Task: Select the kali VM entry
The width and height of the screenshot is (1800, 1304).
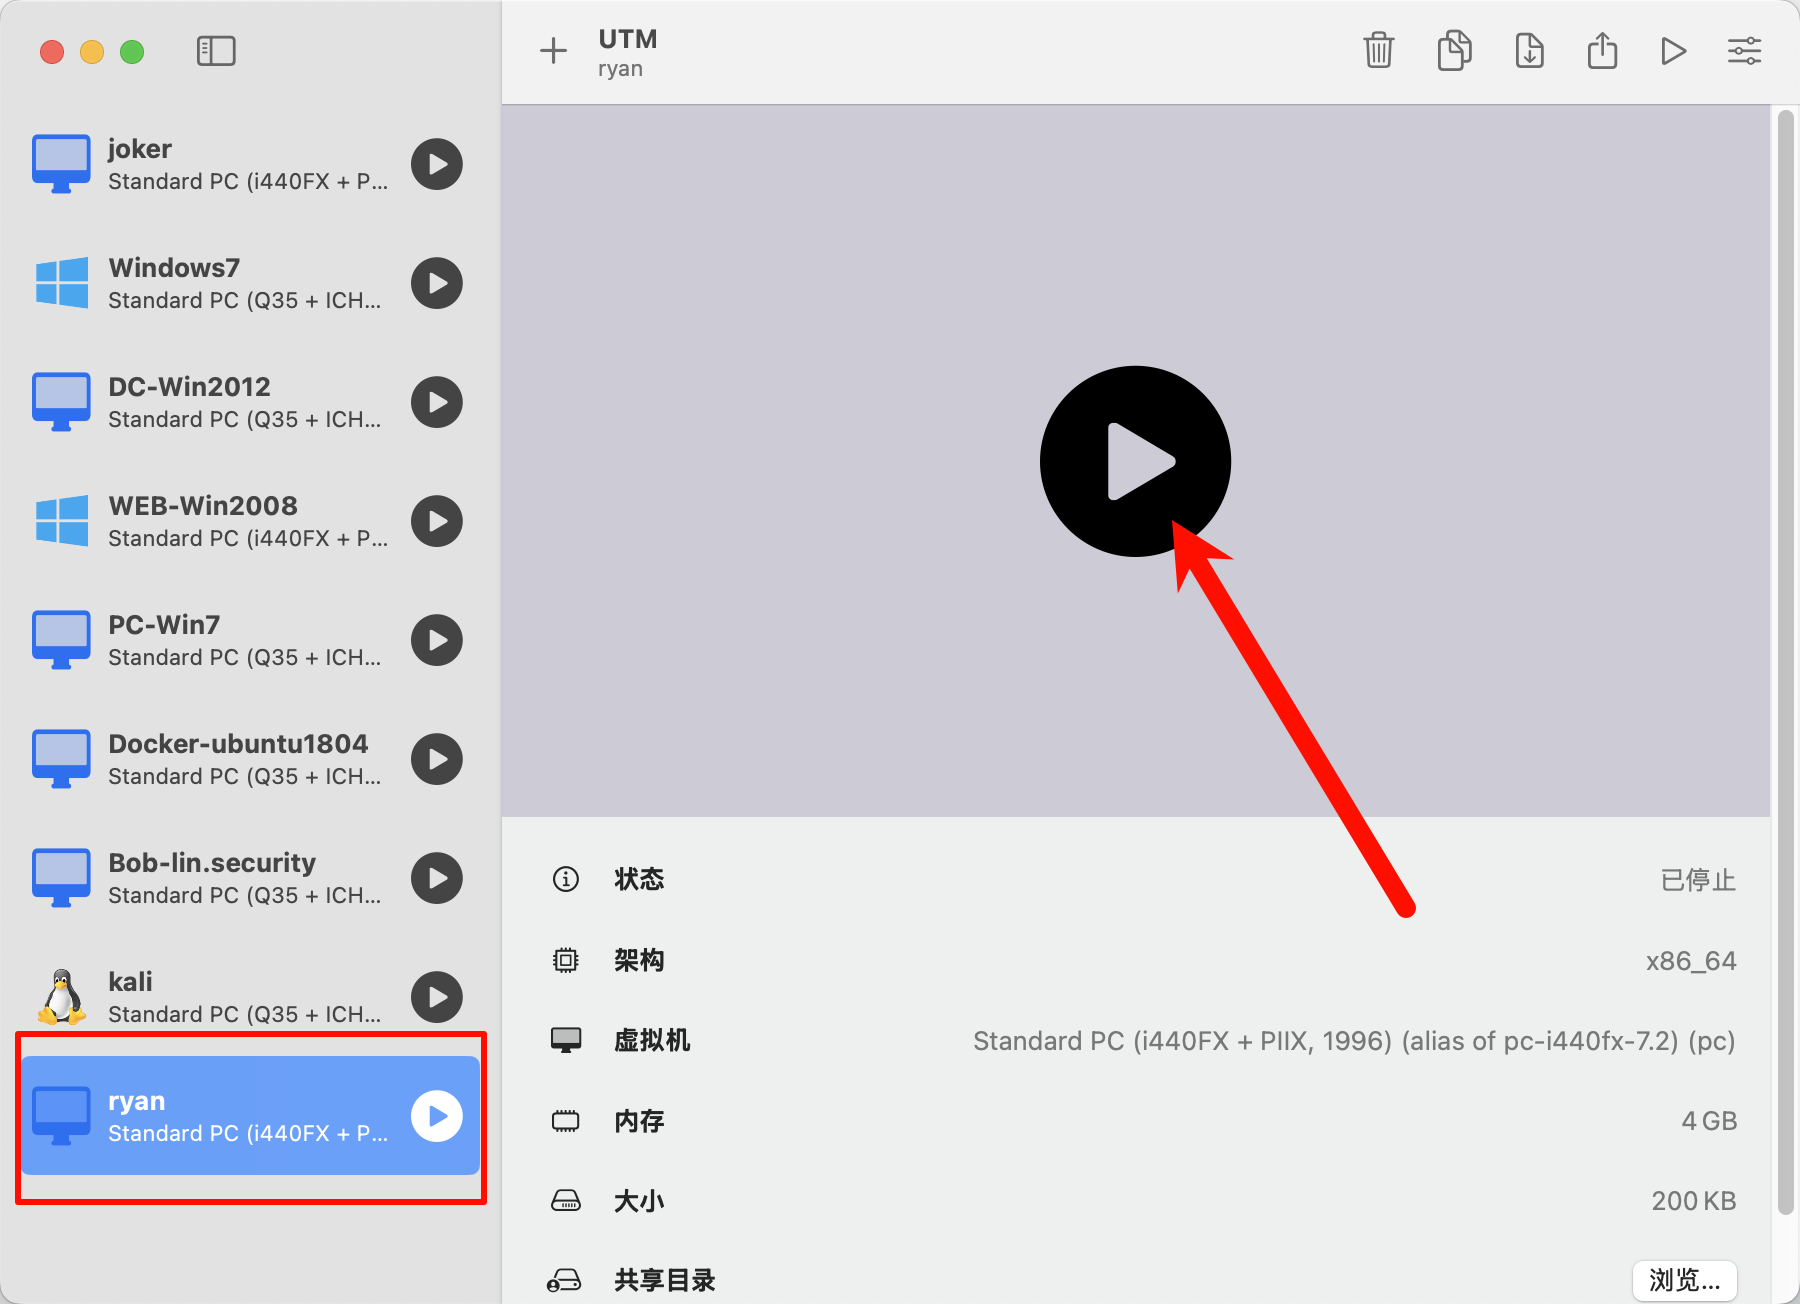Action: click(250, 997)
